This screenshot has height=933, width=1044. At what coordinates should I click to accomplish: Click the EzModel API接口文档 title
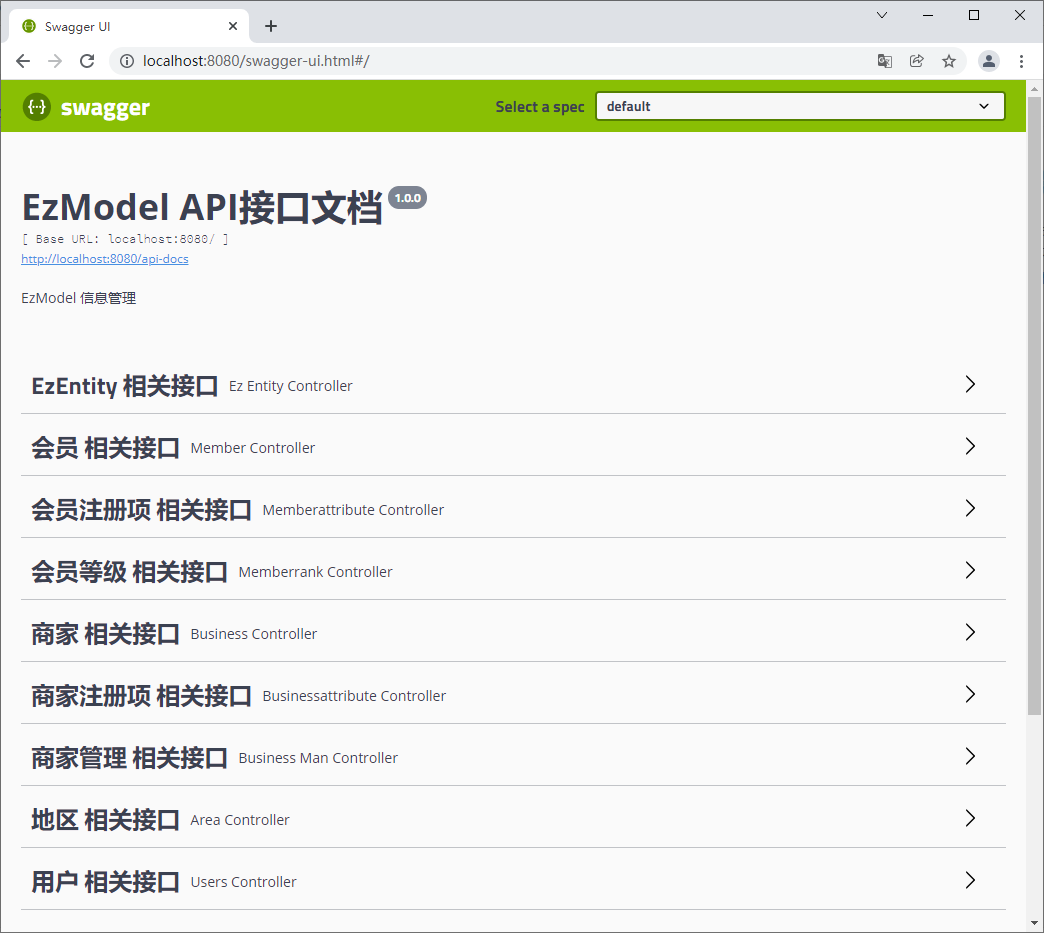(202, 206)
